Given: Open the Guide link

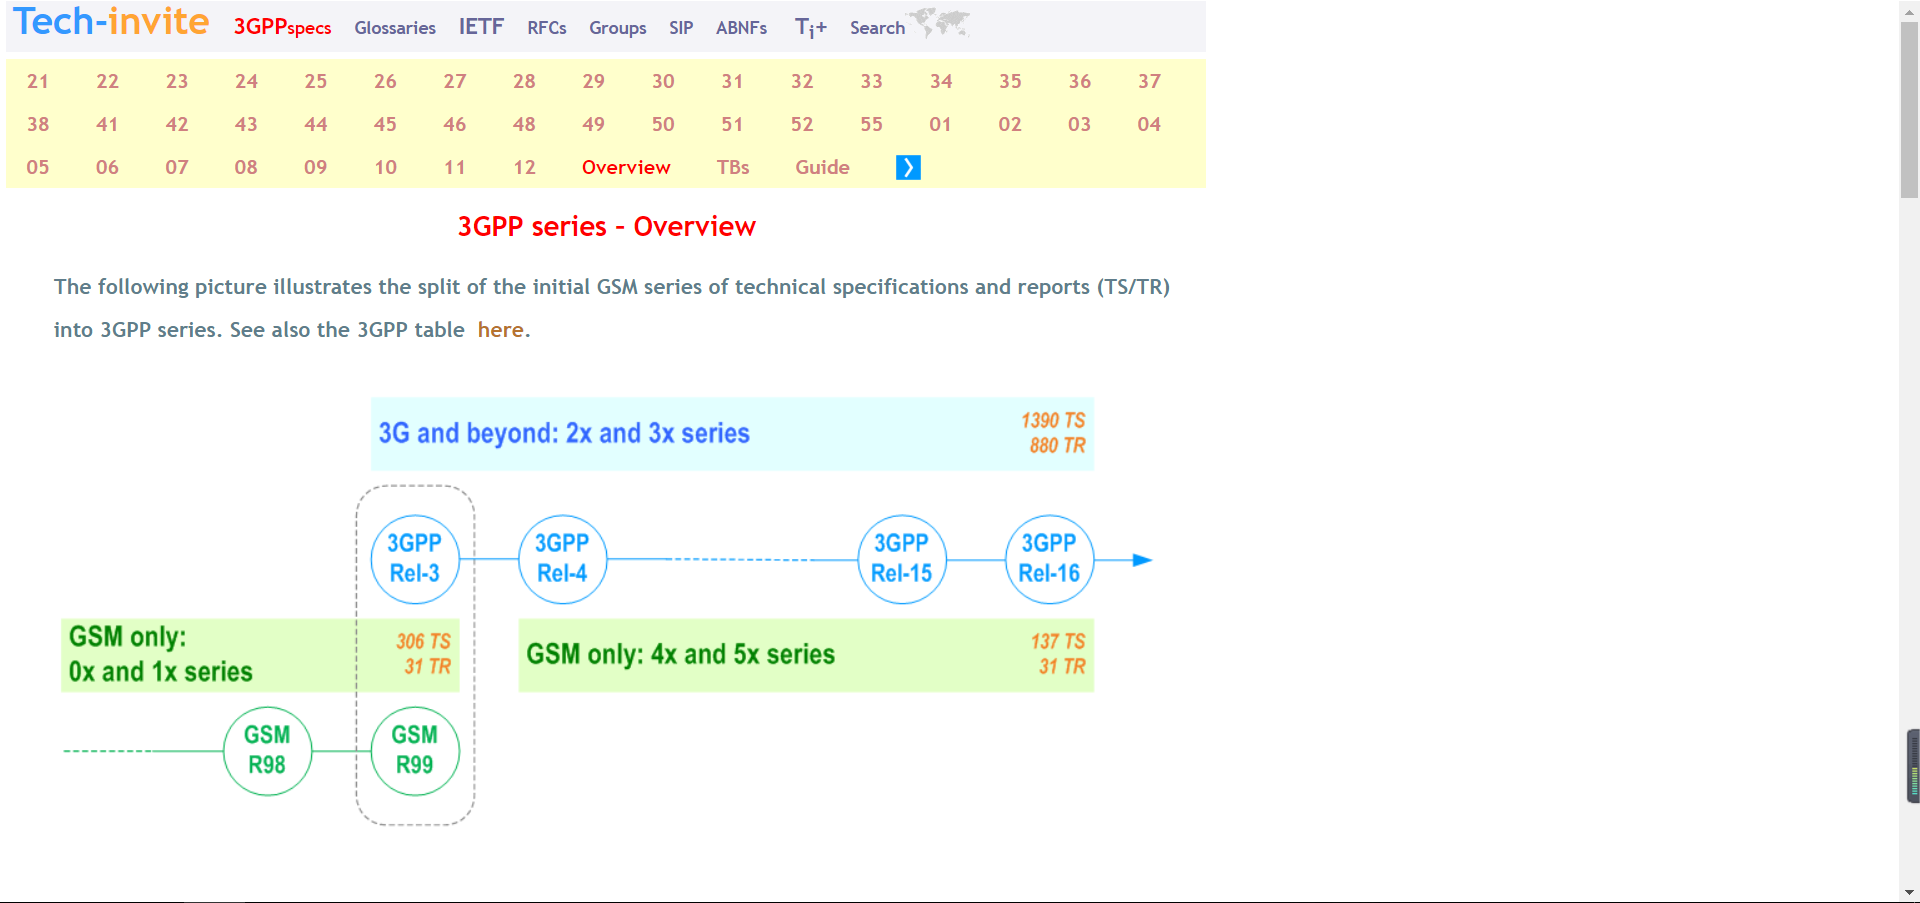Looking at the screenshot, I should tap(822, 167).
